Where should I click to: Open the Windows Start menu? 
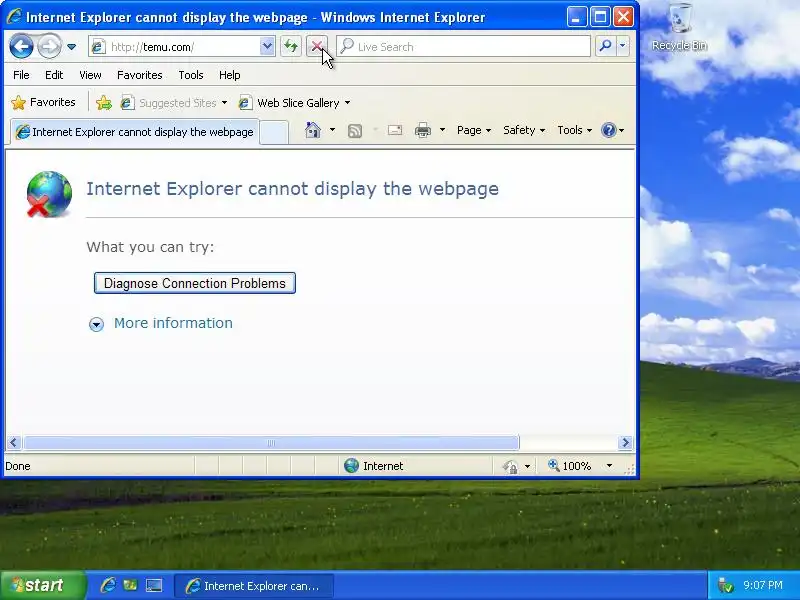(43, 585)
